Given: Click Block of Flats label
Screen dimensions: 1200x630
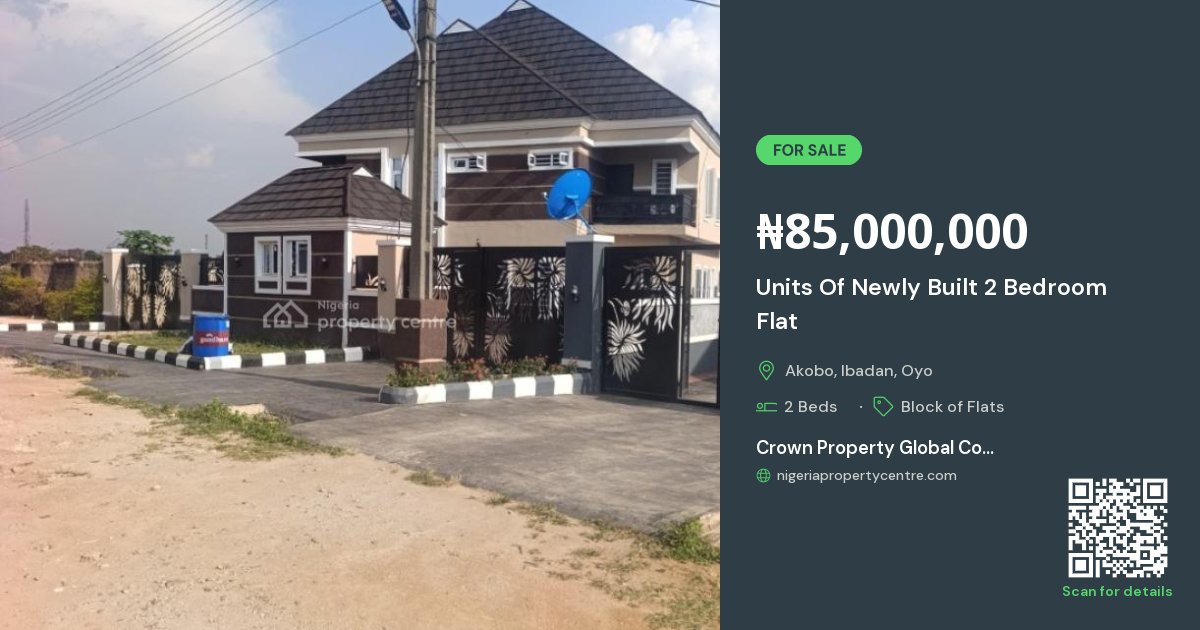Looking at the screenshot, I should [x=952, y=407].
